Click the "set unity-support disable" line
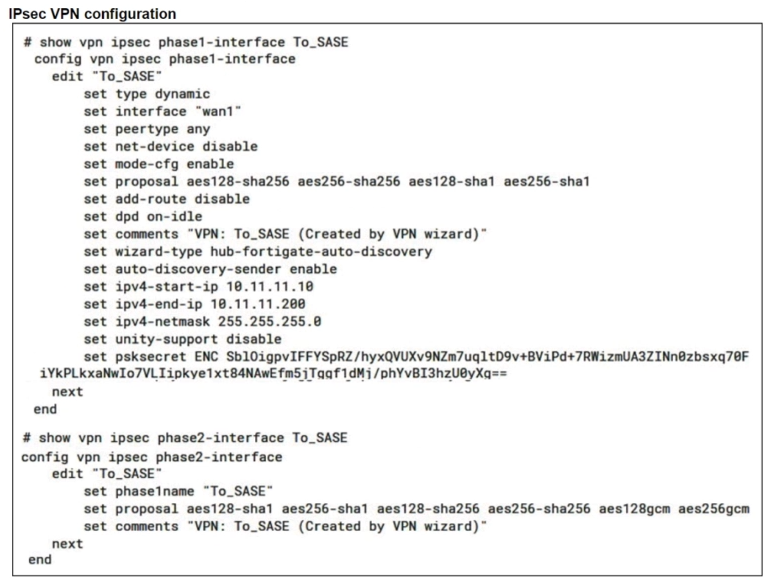The image size is (770, 583). click(182, 338)
